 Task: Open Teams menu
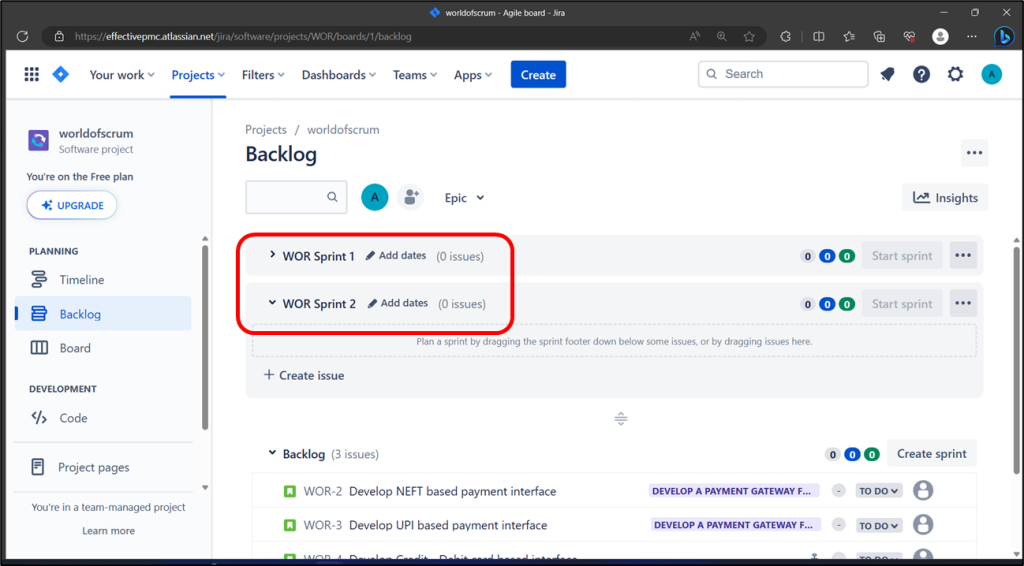[x=415, y=75]
